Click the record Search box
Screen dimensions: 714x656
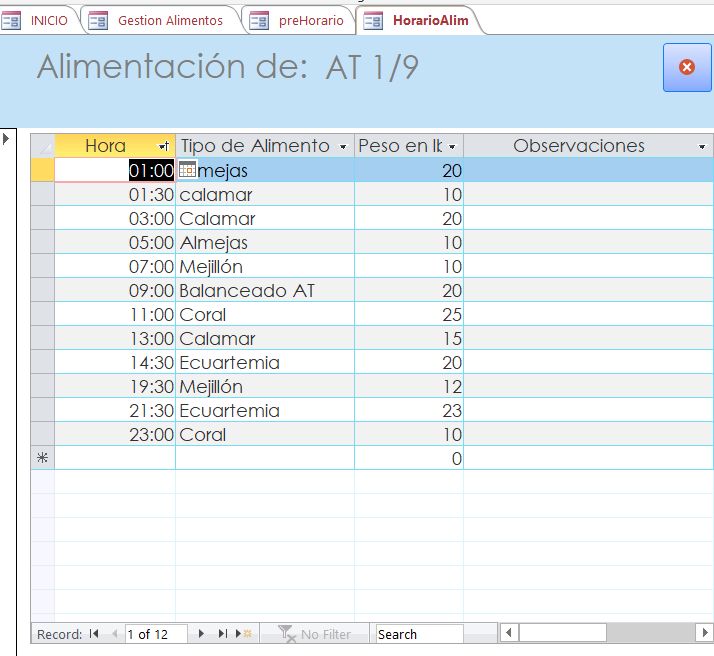click(419, 634)
